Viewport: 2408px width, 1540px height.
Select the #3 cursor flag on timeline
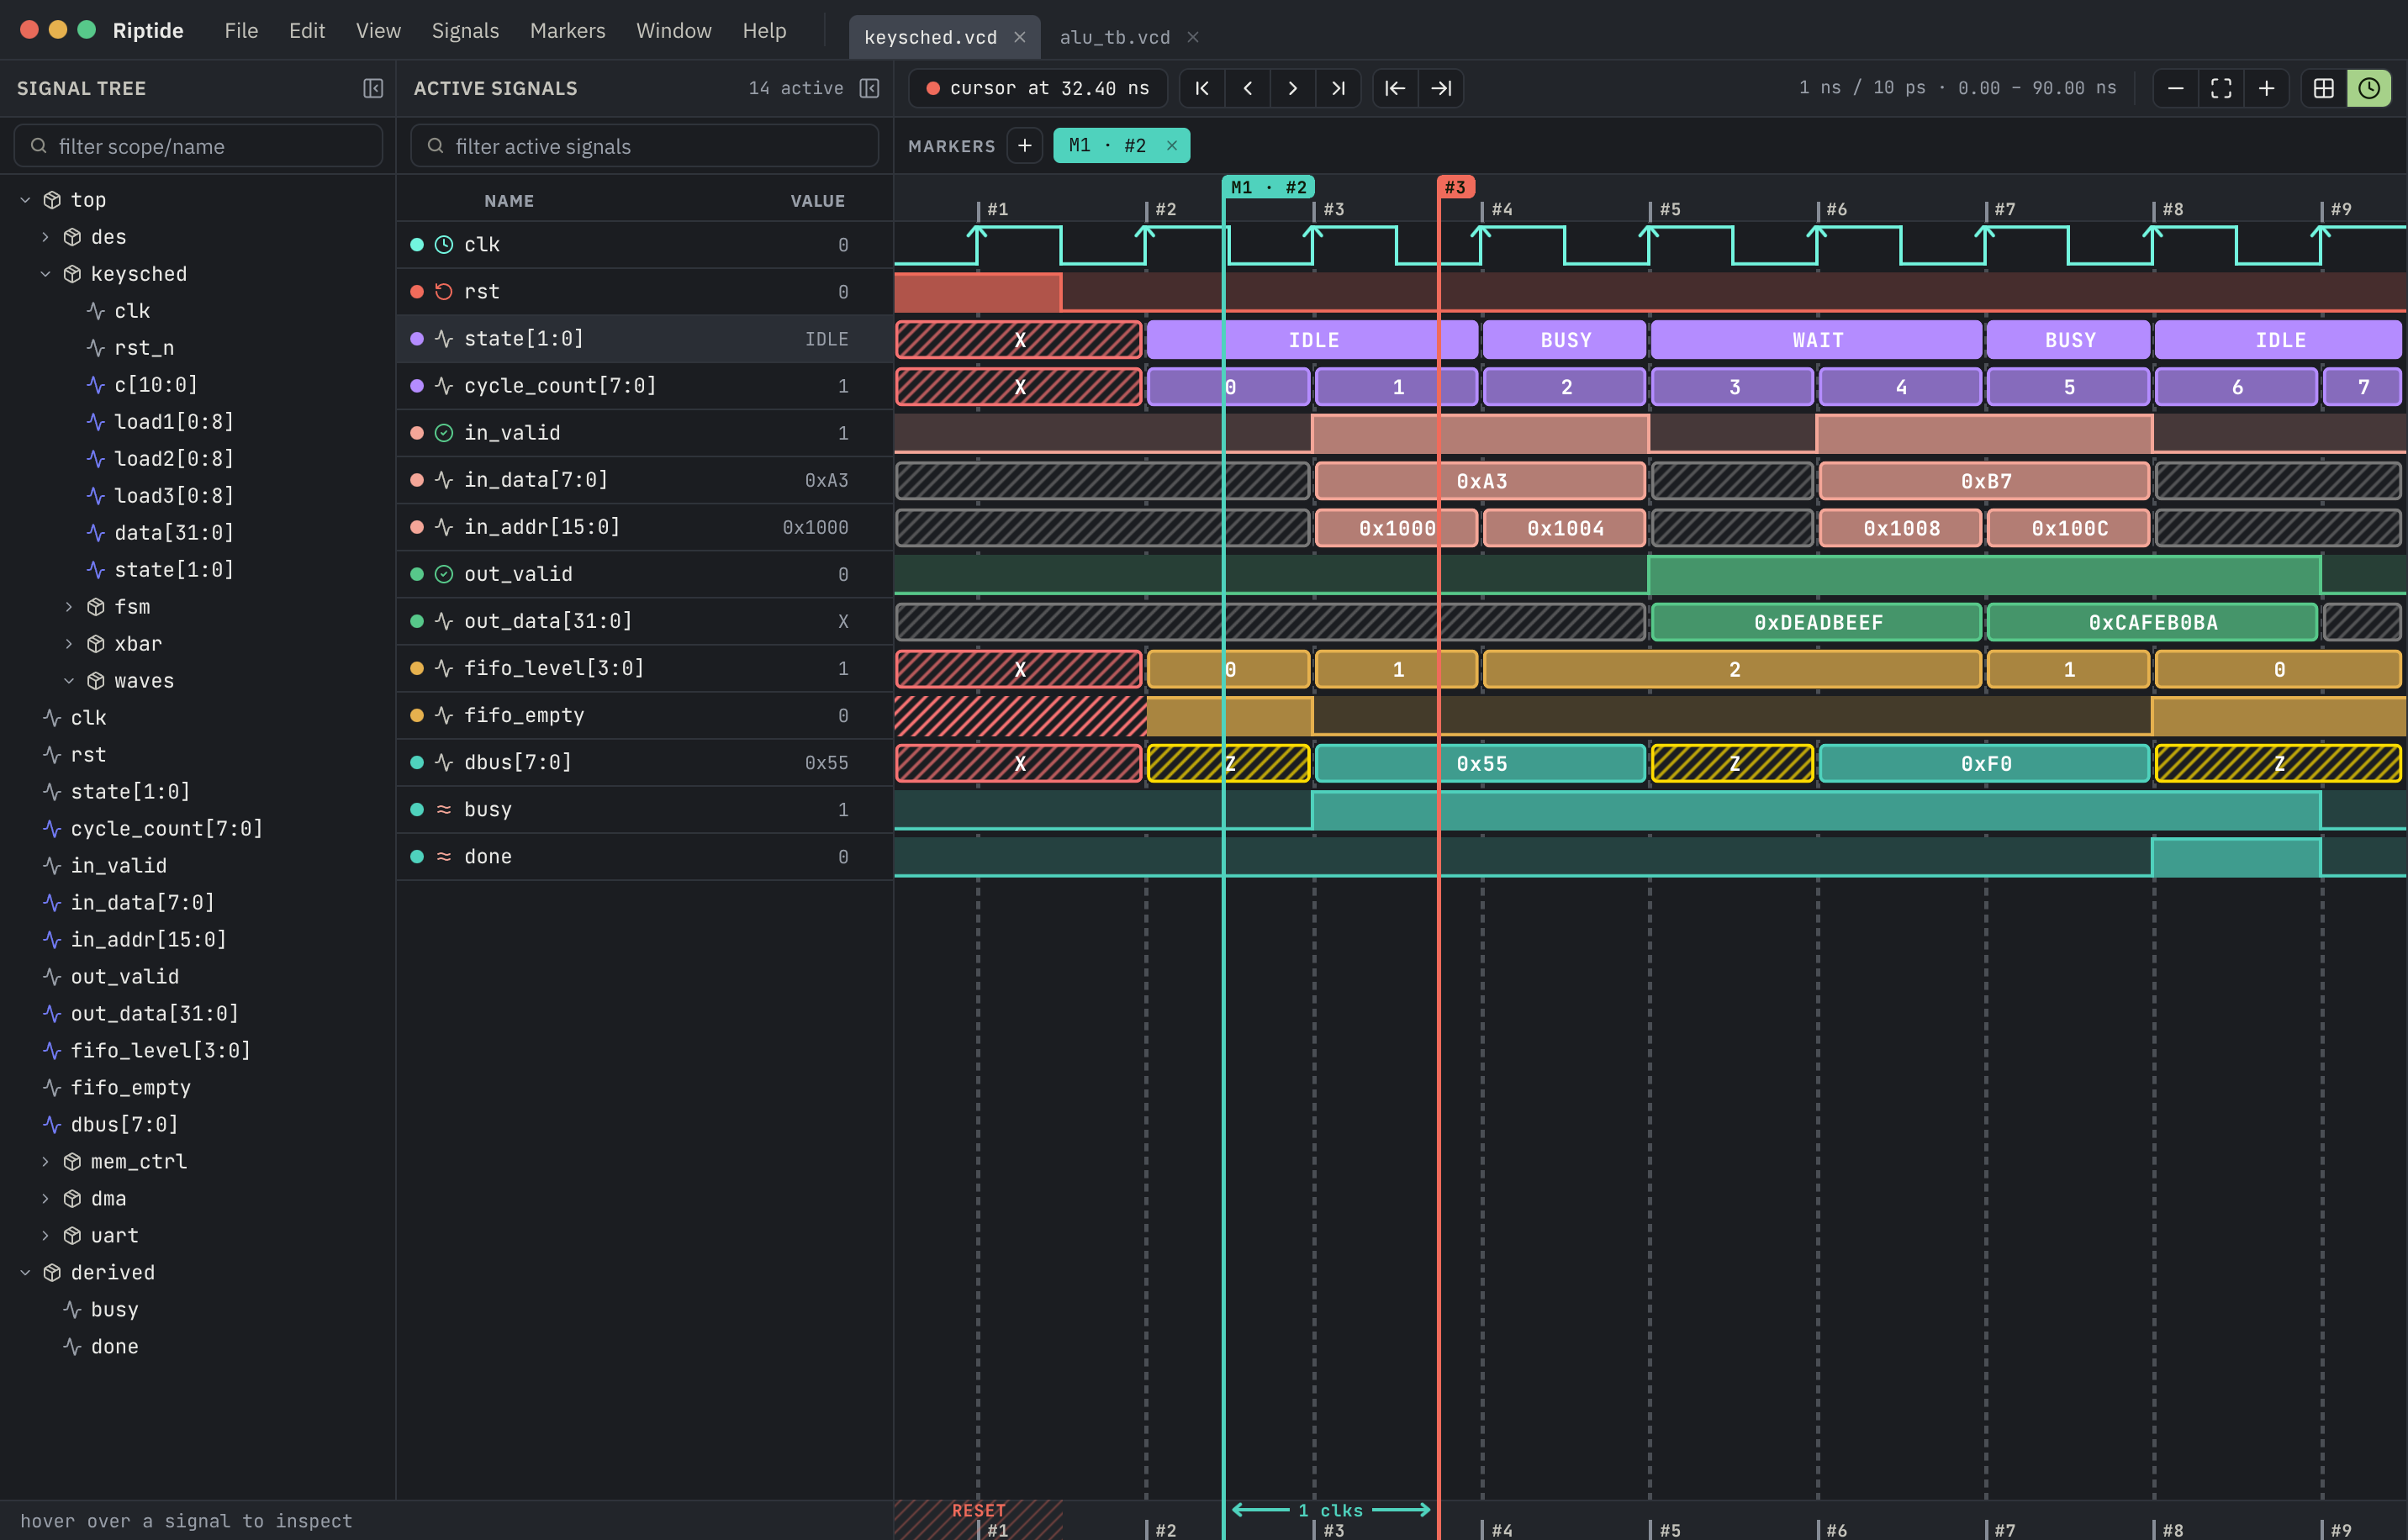point(1455,187)
